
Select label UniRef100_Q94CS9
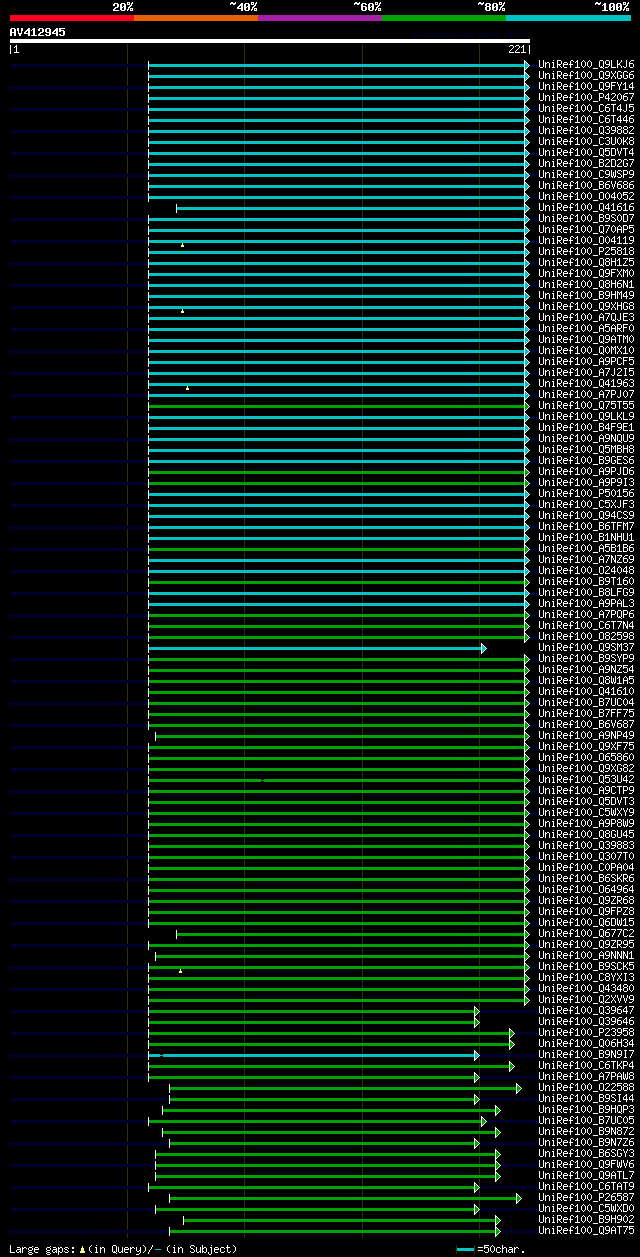(586, 515)
